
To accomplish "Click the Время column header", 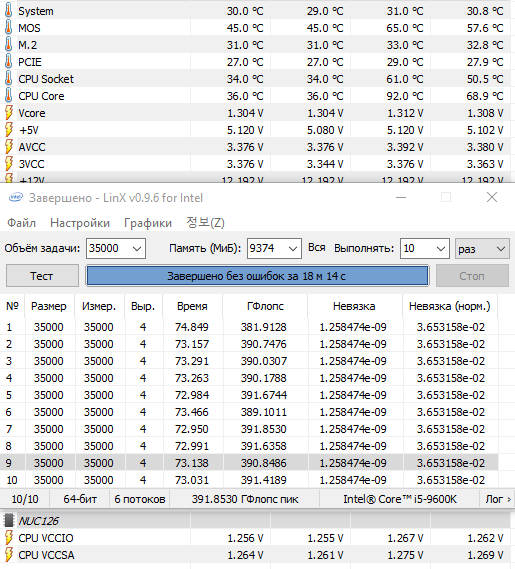I will point(192,306).
